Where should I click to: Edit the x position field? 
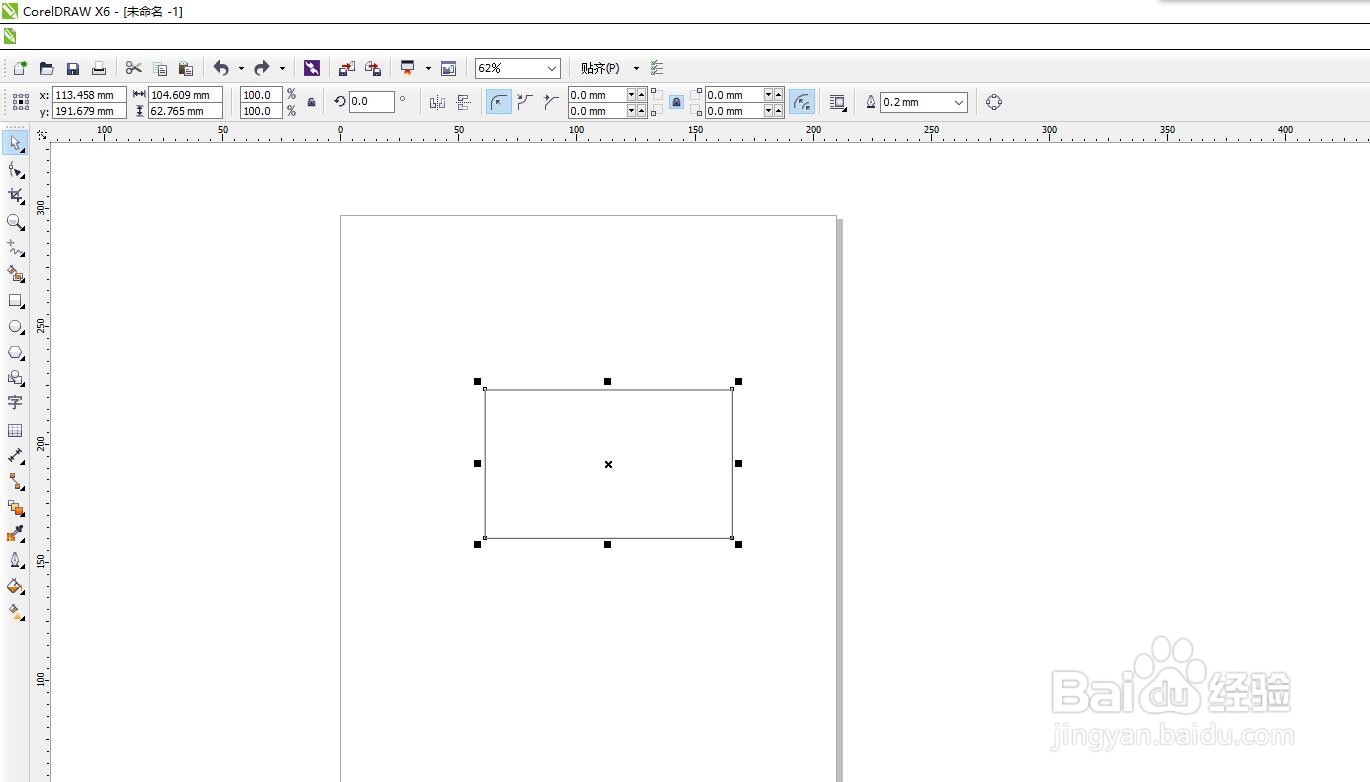[89, 95]
